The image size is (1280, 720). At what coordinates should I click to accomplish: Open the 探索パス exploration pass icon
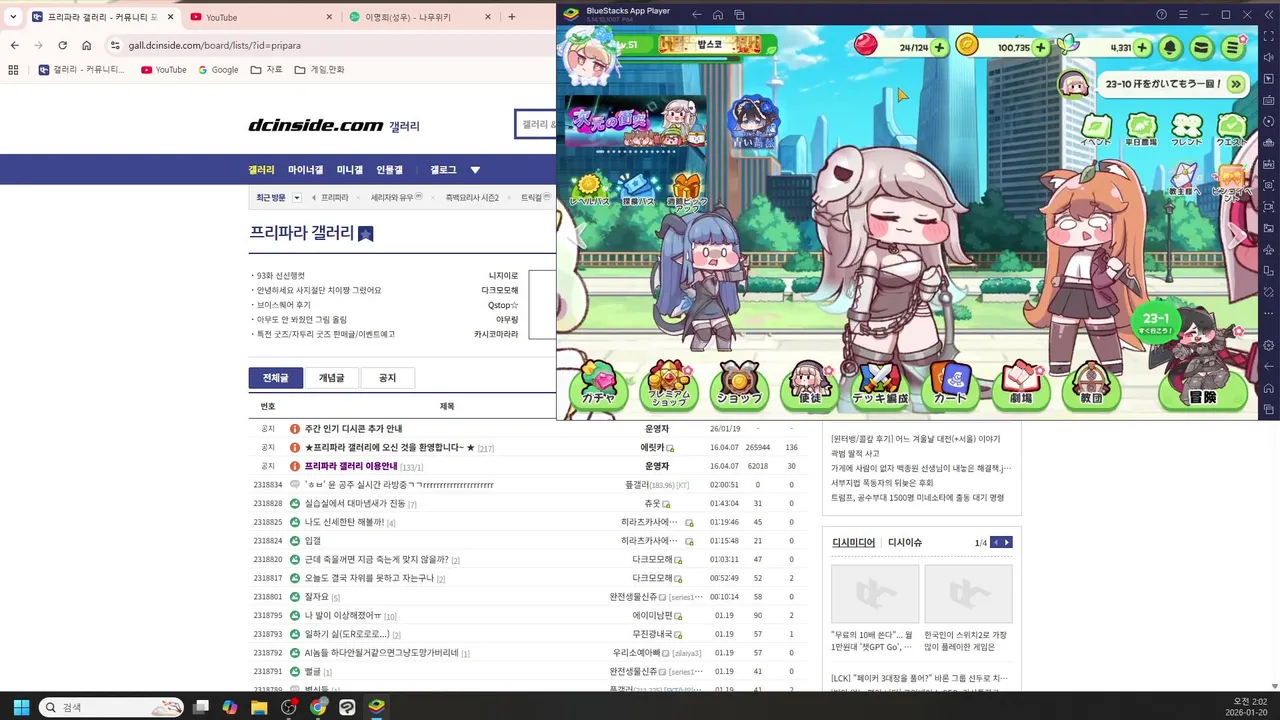click(637, 190)
